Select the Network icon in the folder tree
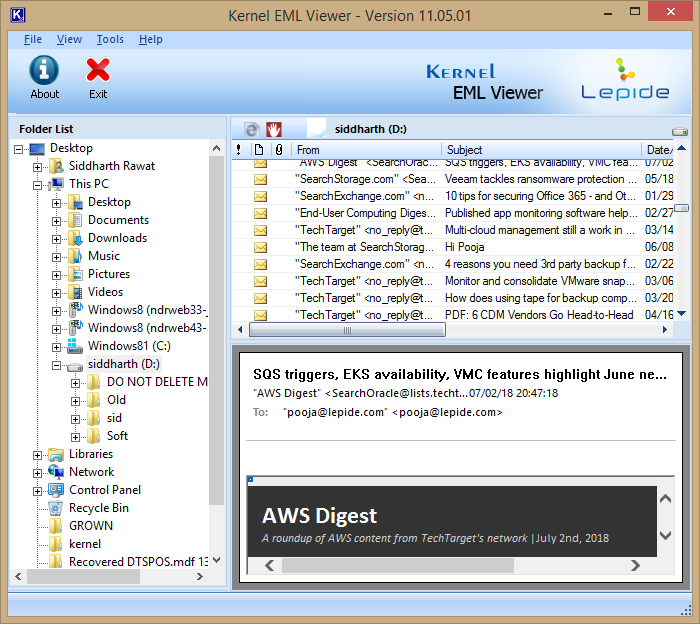This screenshot has width=700, height=624. [56, 471]
